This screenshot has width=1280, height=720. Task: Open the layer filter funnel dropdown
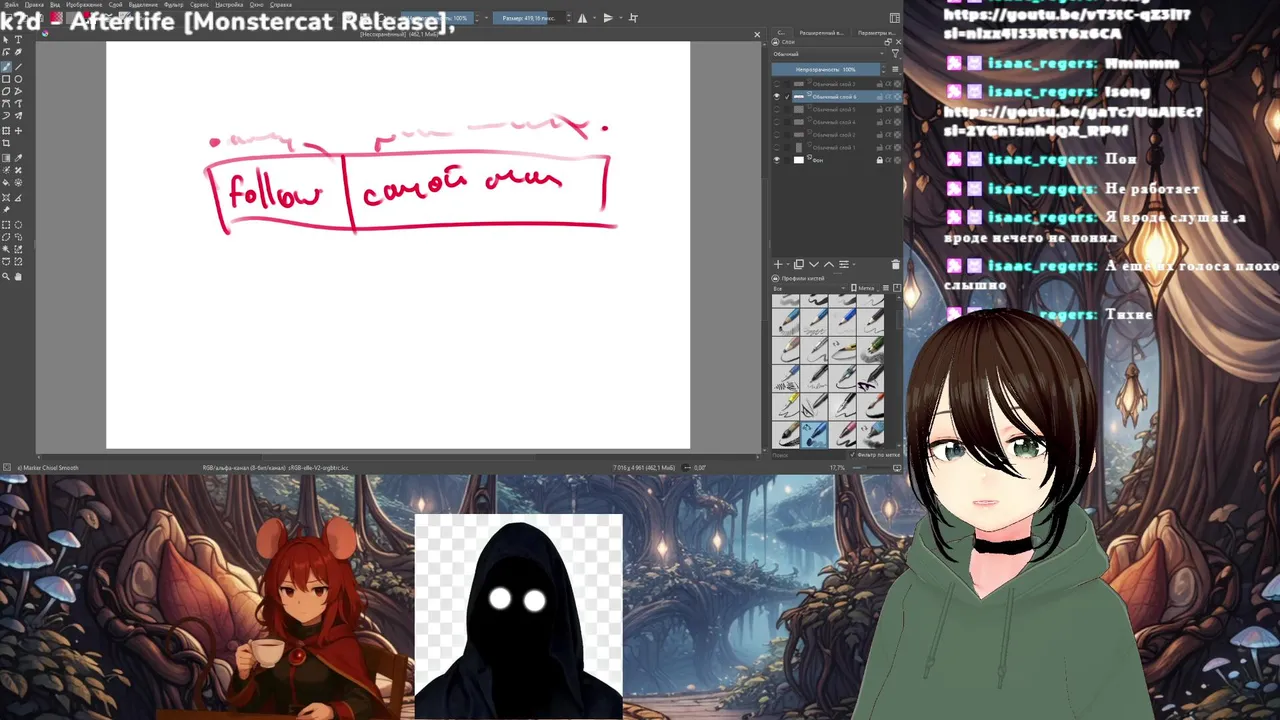pos(895,54)
